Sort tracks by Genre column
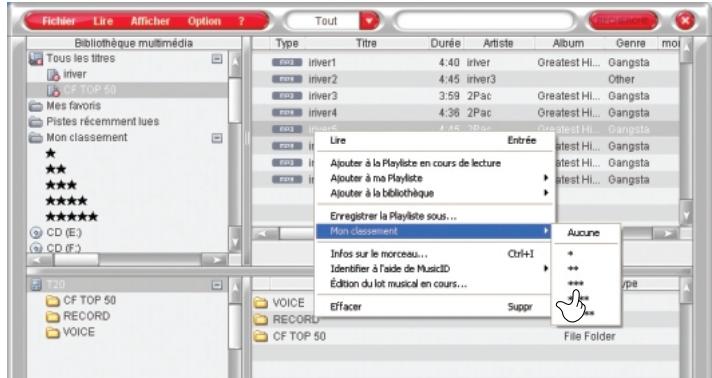Screen dimensions: 712x378 point(631,44)
